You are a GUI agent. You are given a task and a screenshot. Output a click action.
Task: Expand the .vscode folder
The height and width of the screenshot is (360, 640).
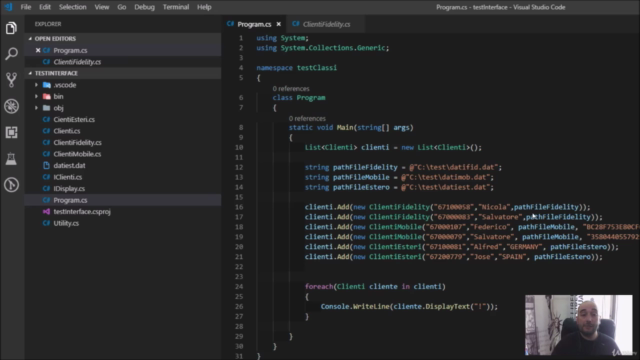(36, 85)
